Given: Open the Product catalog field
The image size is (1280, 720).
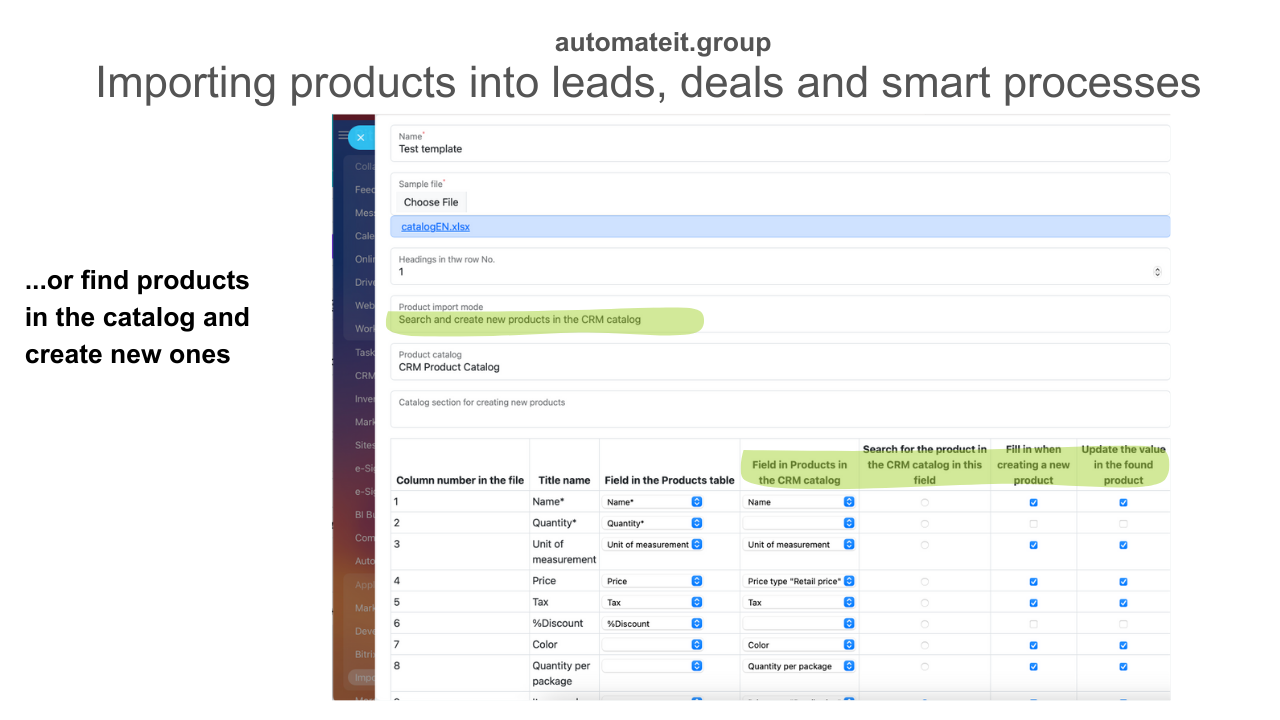Looking at the screenshot, I should 779,367.
